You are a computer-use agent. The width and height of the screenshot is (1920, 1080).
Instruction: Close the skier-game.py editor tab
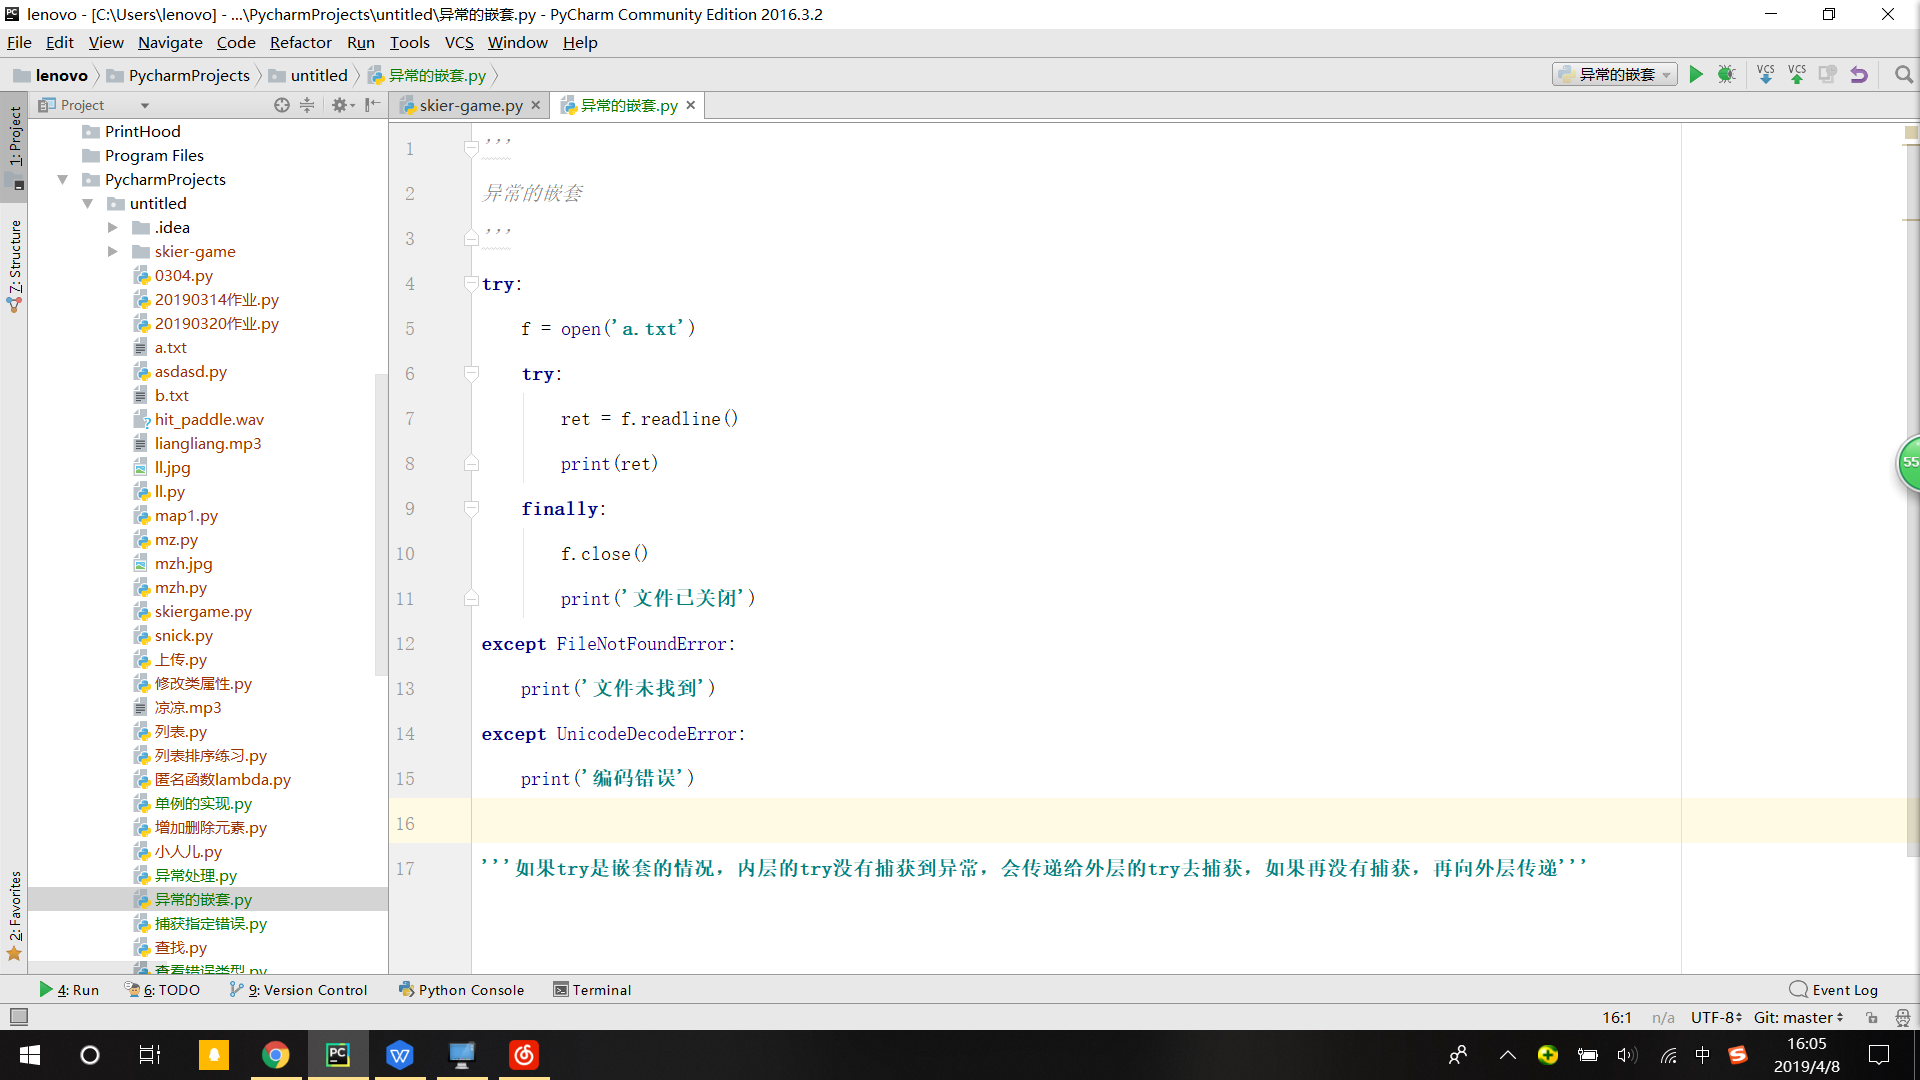point(536,105)
